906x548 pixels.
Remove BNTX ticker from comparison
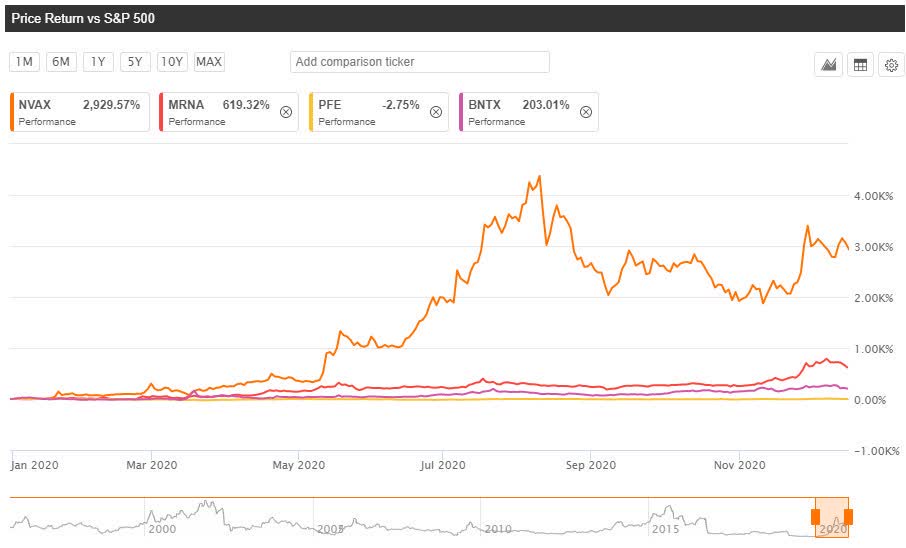(586, 112)
